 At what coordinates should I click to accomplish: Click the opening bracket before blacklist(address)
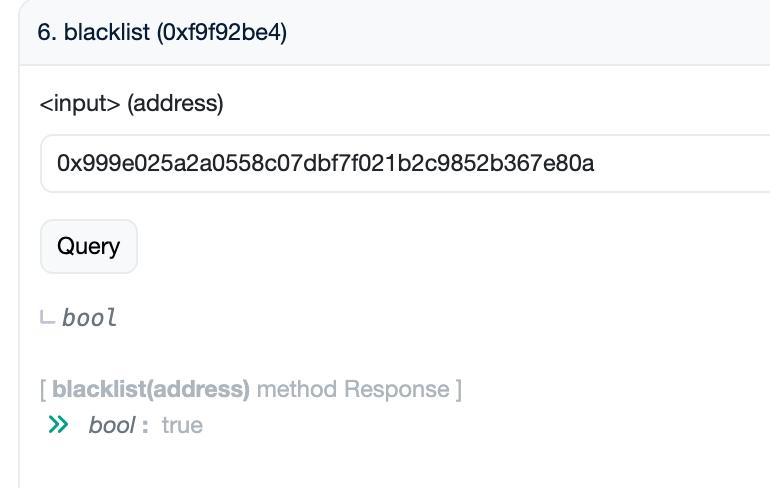pyautogui.click(x=44, y=389)
